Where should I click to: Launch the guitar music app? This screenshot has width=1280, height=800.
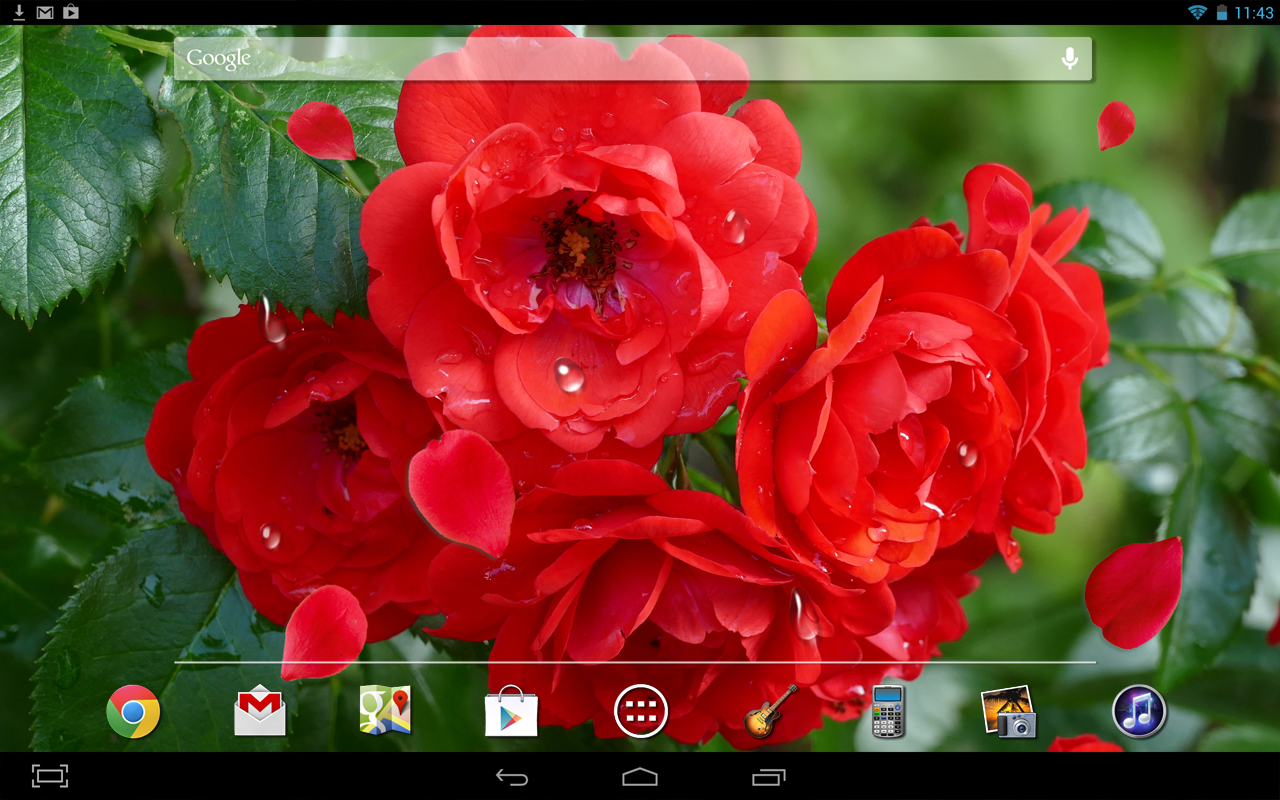pos(770,711)
